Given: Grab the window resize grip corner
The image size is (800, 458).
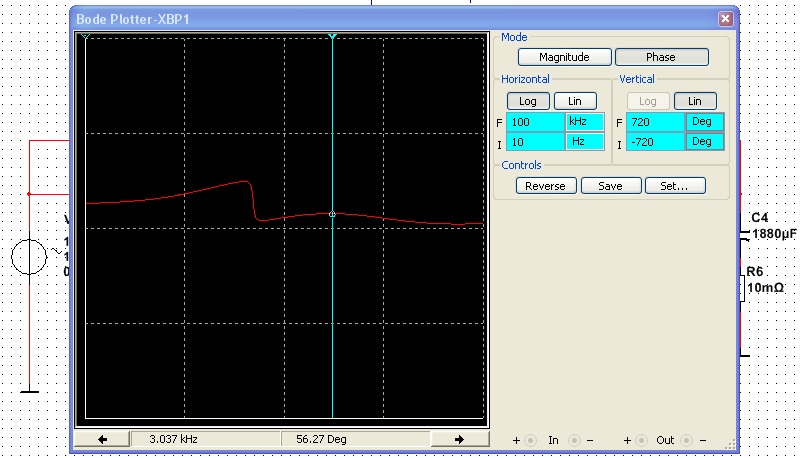Looking at the screenshot, I should pos(731,444).
